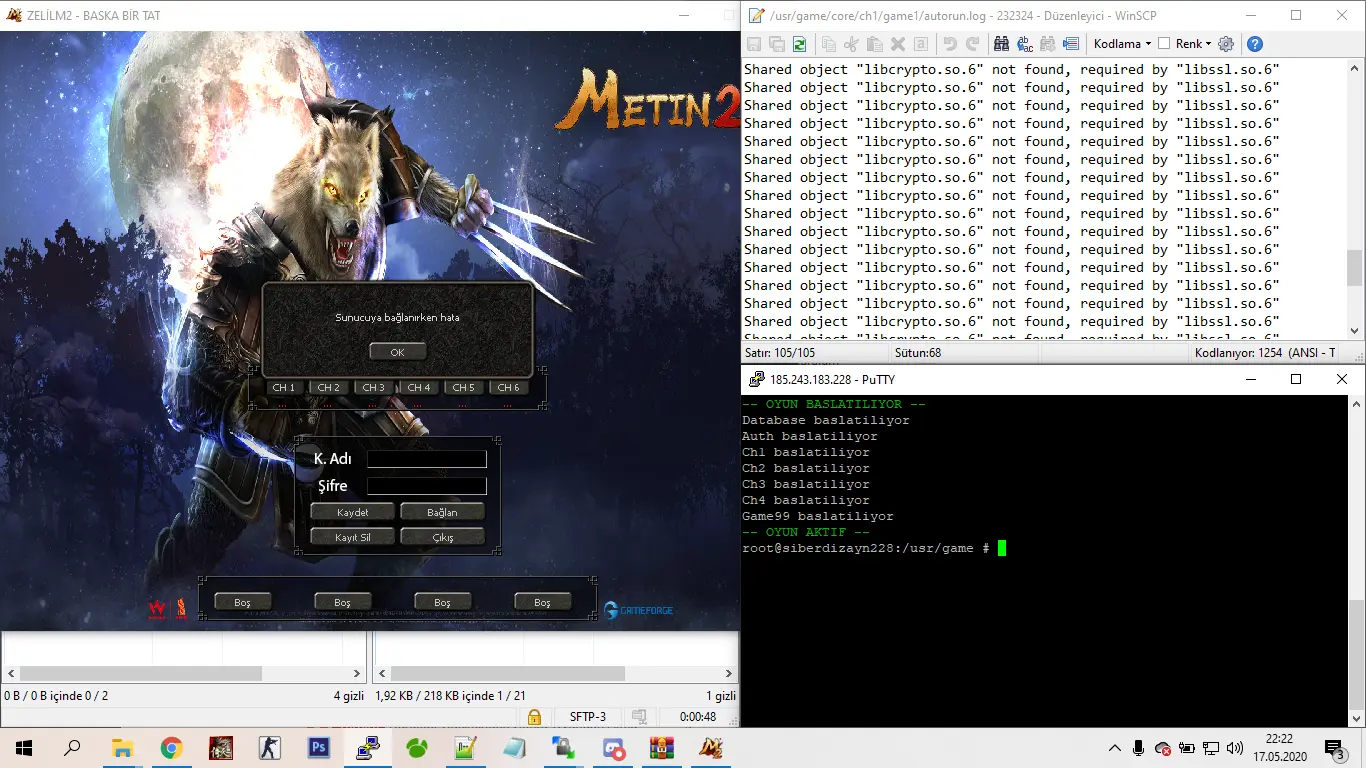Open Photoshop from the taskbar
Viewport: 1366px width, 768px height.
(319, 747)
